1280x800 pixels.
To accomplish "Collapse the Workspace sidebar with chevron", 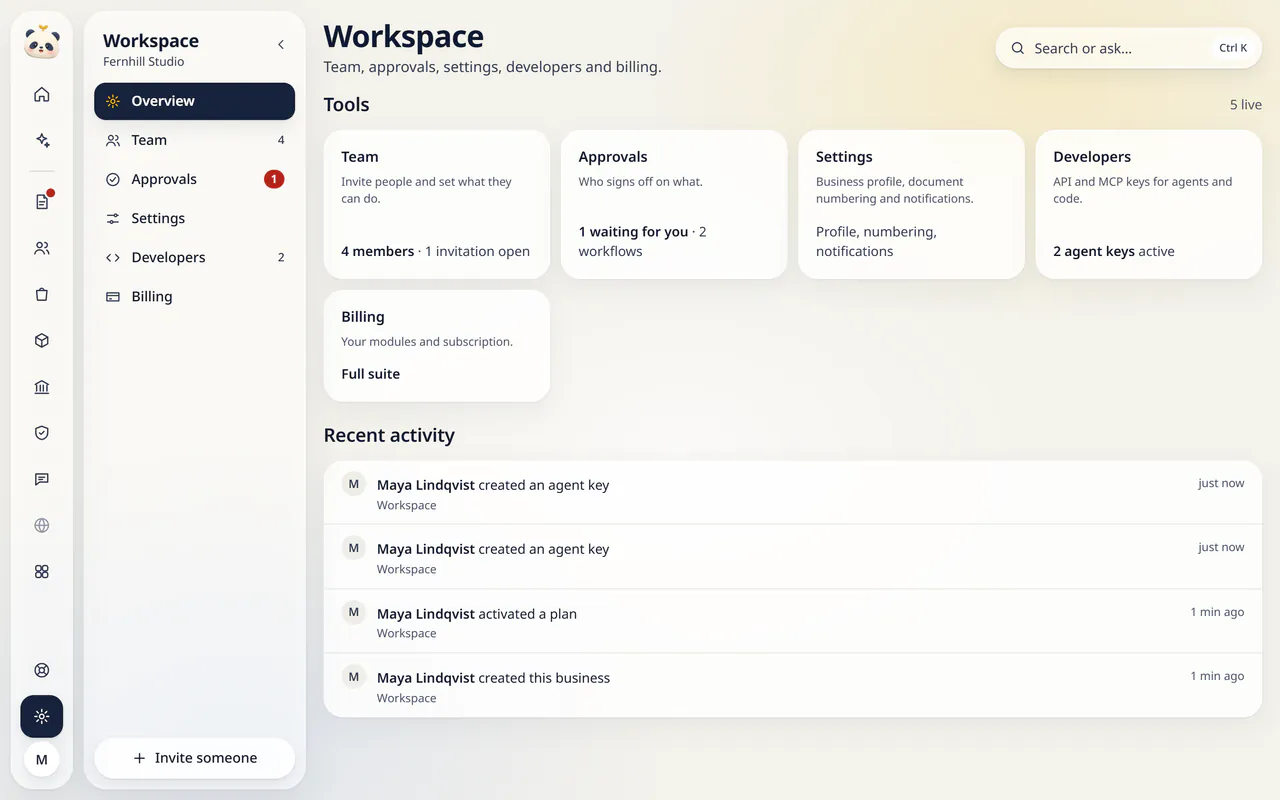I will (281, 45).
